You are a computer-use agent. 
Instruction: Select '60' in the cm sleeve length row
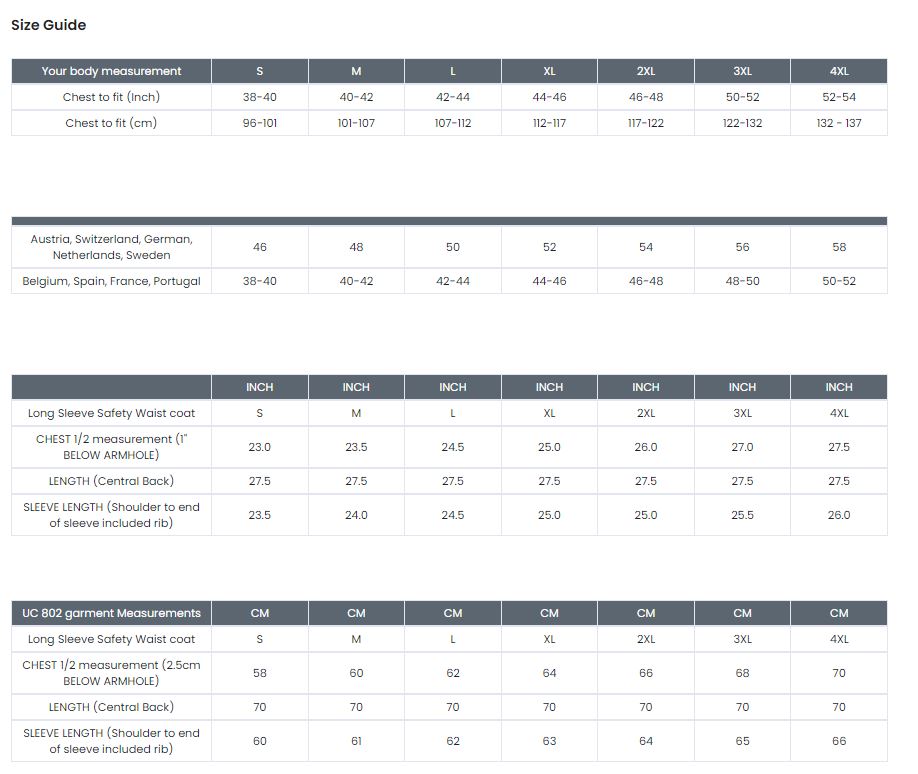[260, 741]
